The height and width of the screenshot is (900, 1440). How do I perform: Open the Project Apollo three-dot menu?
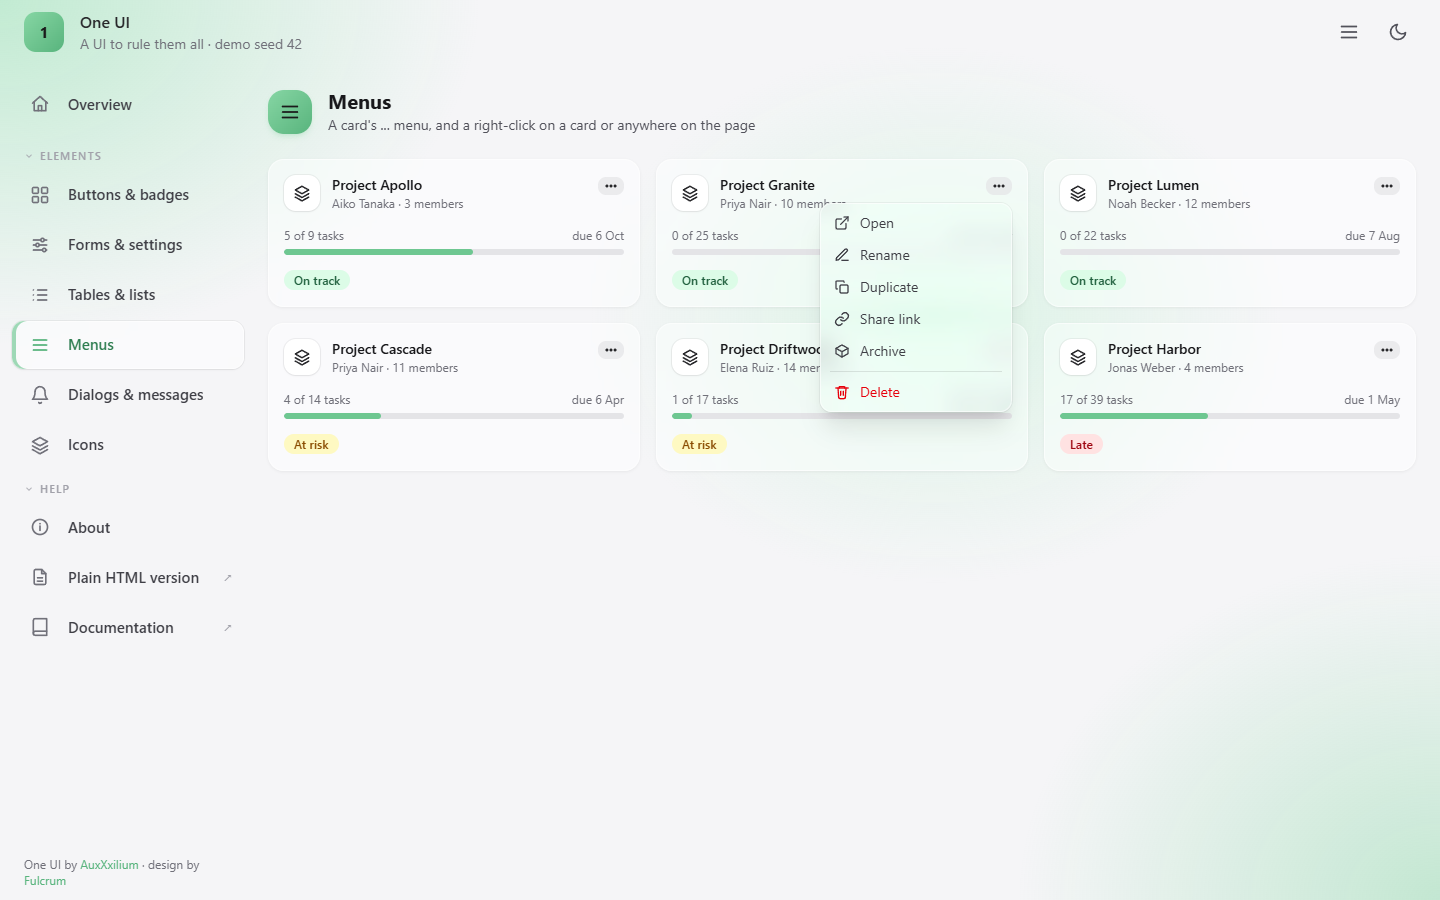(611, 186)
